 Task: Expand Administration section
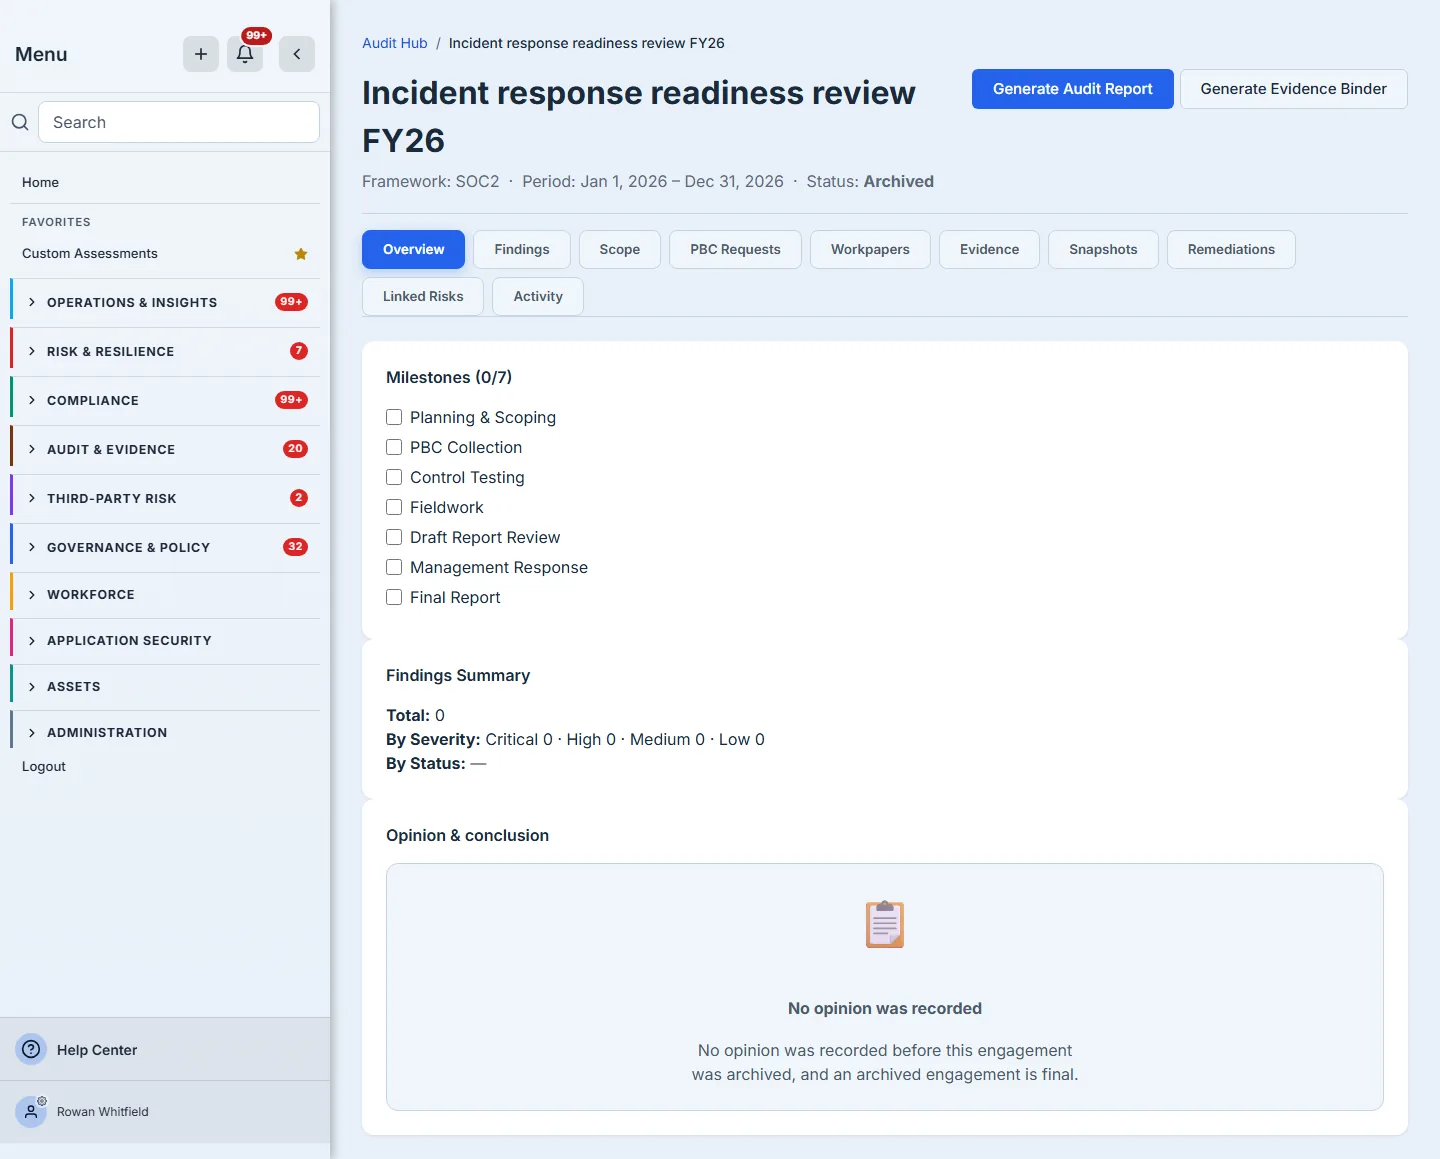[x=165, y=732]
